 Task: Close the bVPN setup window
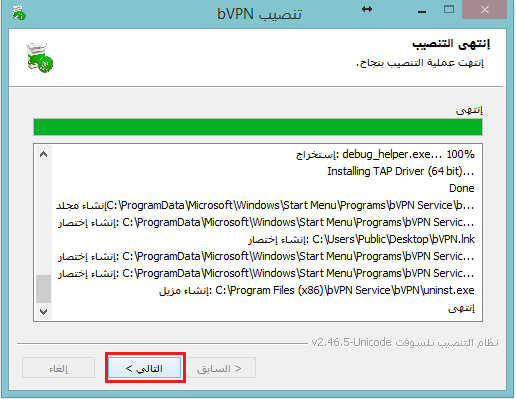click(484, 10)
